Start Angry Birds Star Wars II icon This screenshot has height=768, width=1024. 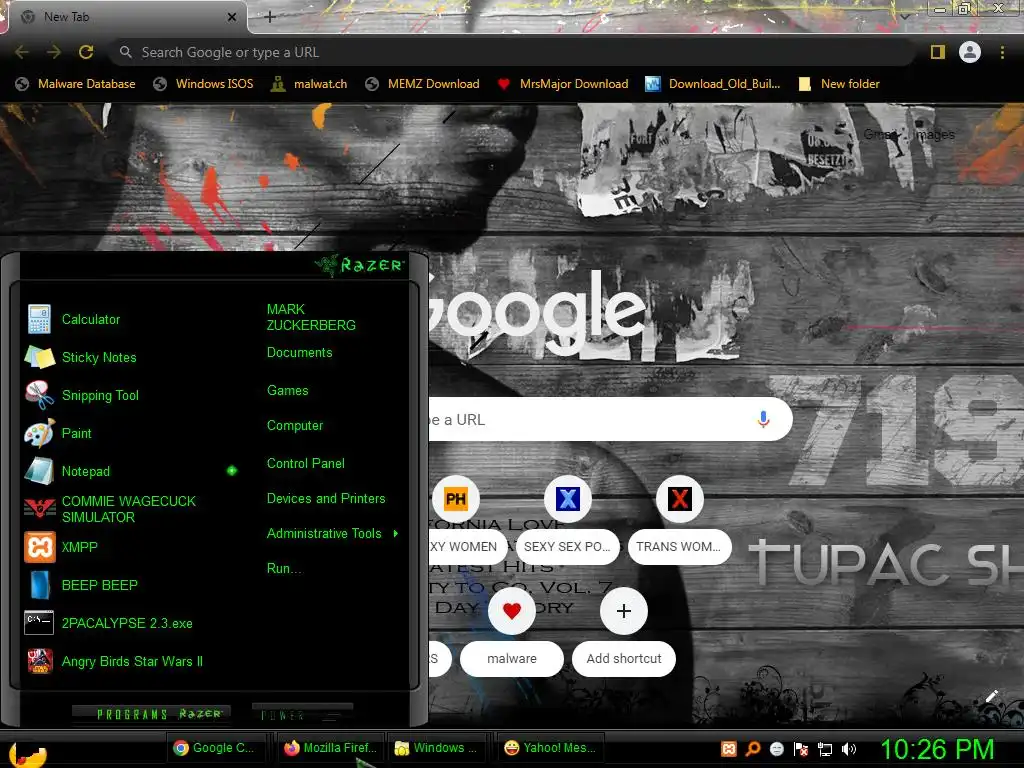pyautogui.click(x=39, y=661)
